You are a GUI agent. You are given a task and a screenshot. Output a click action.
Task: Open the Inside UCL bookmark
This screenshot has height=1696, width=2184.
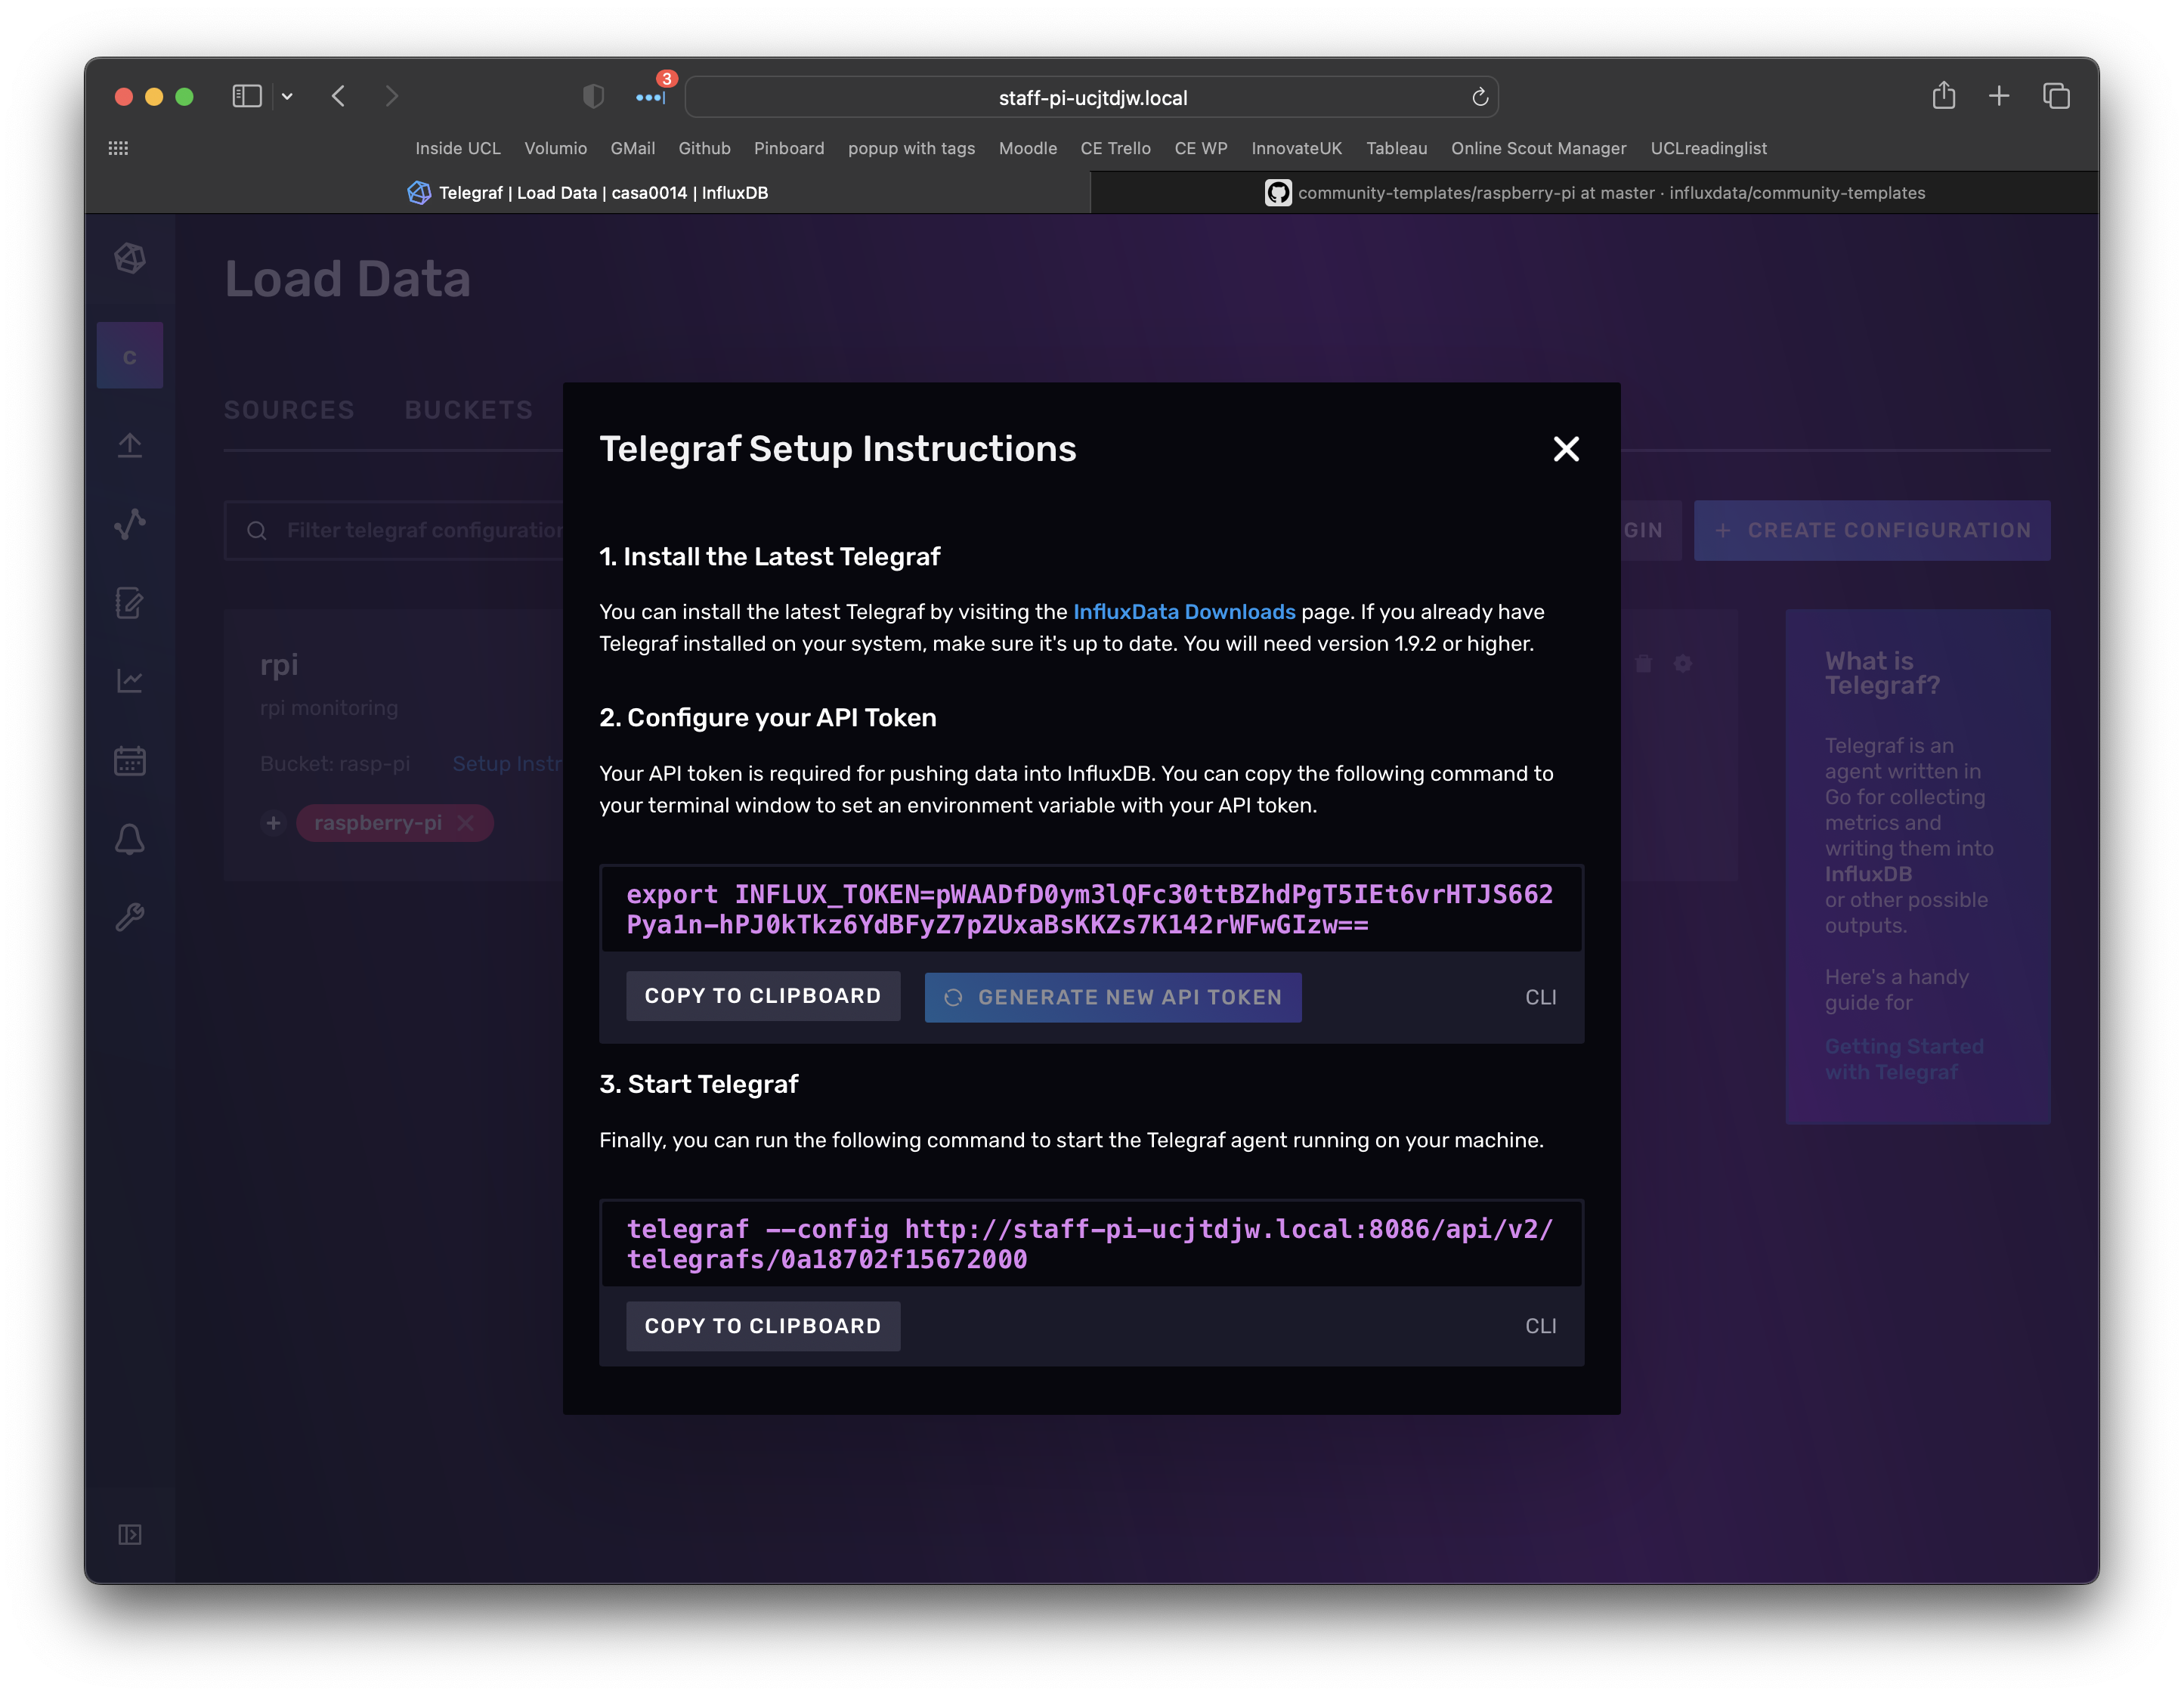click(458, 148)
